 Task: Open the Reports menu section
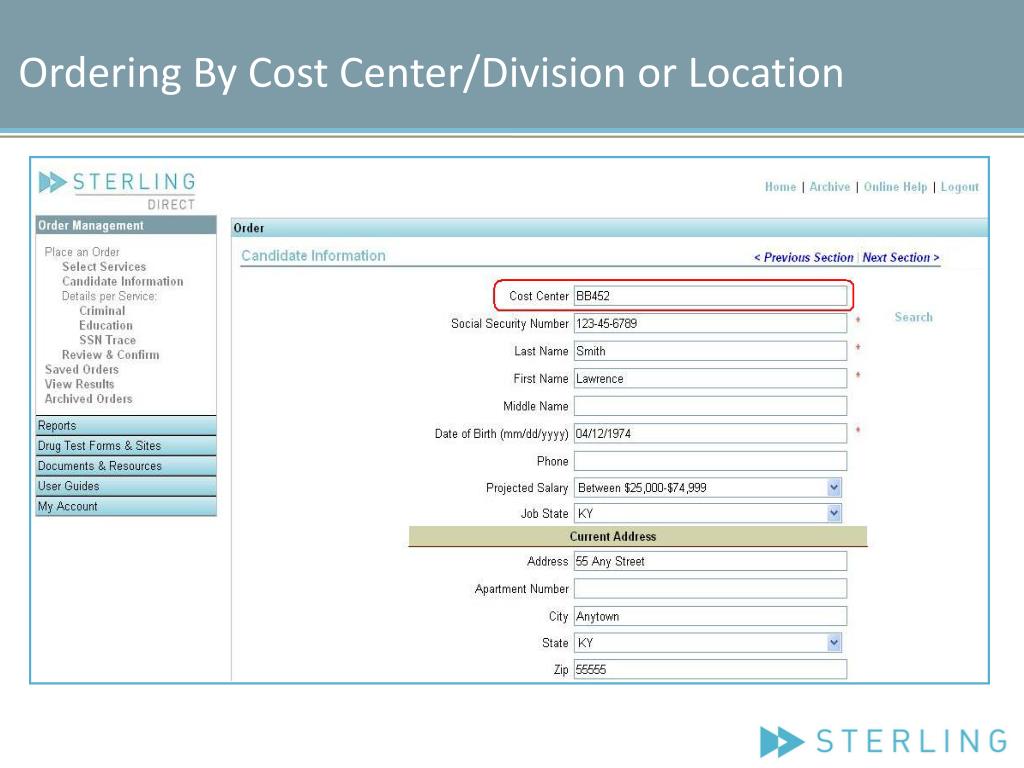126,426
